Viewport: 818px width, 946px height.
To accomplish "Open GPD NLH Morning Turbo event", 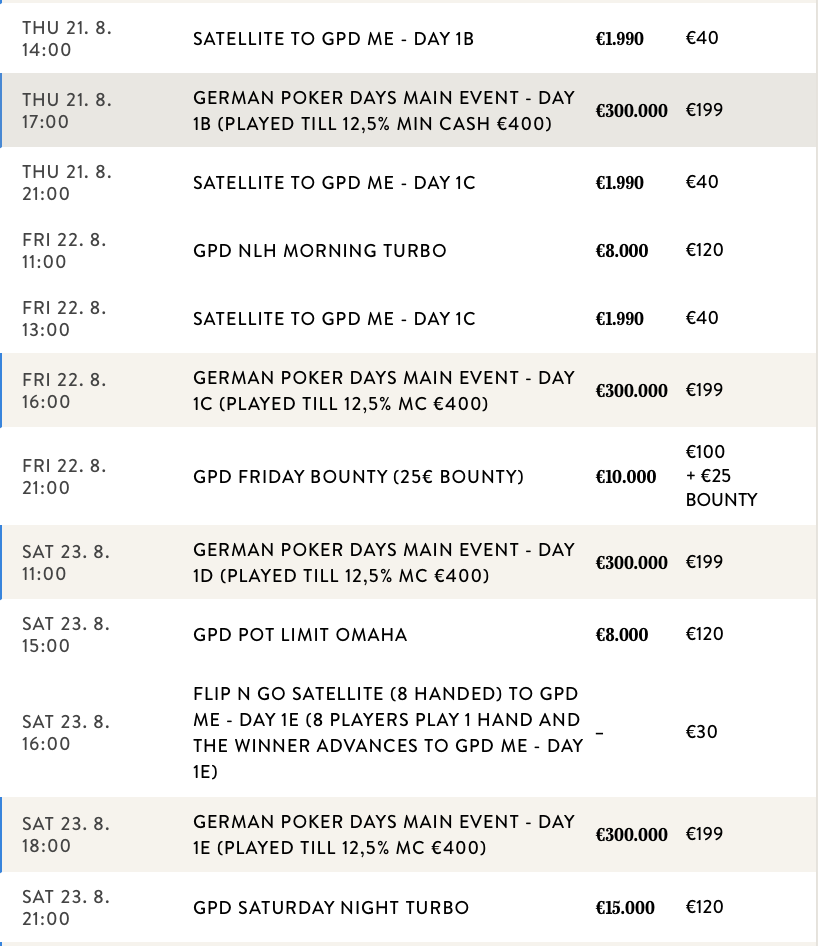I will [320, 251].
